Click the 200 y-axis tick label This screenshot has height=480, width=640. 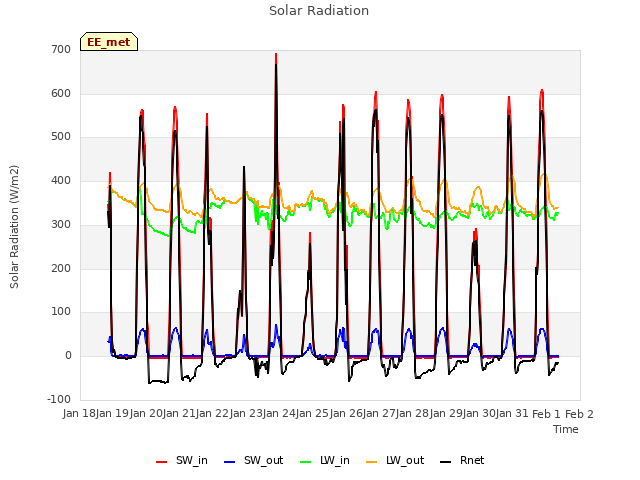(x=61, y=269)
